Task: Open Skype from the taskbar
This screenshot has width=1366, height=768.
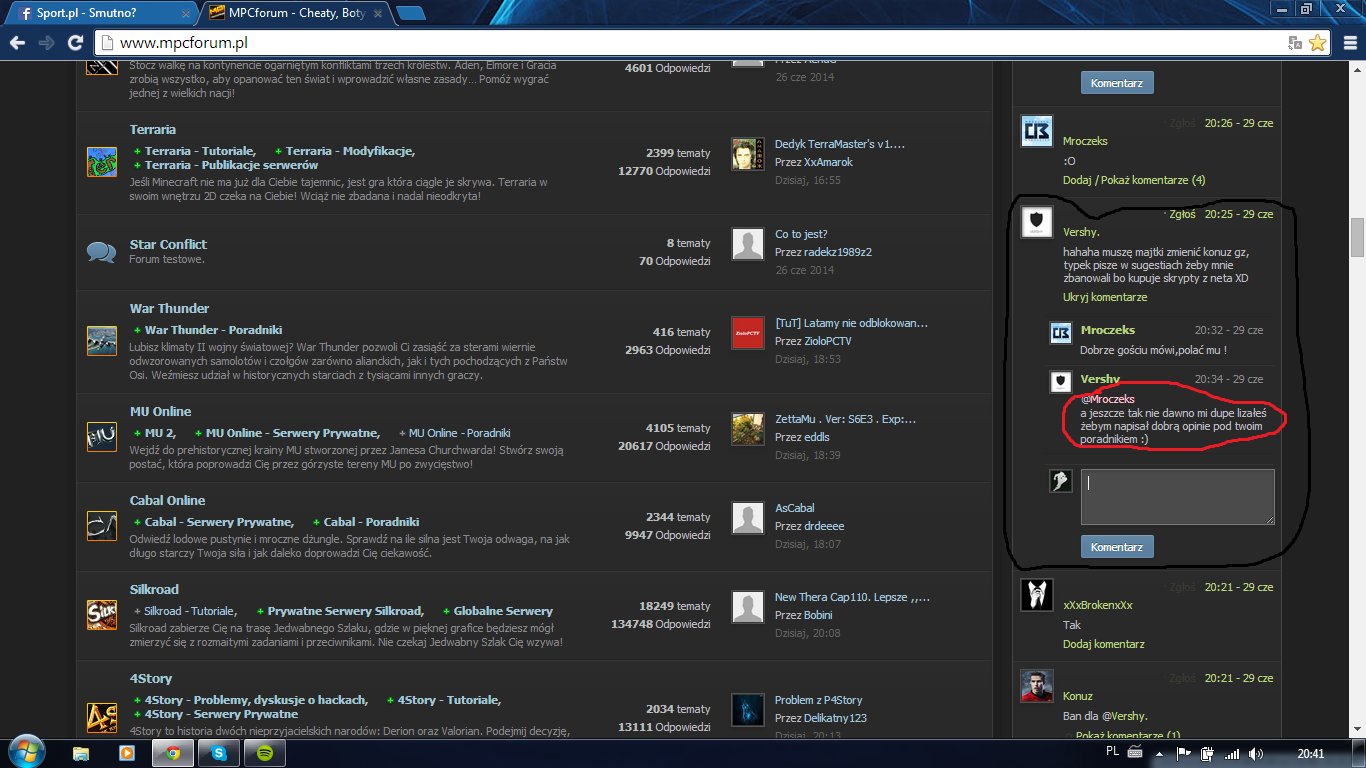Action: click(220, 753)
